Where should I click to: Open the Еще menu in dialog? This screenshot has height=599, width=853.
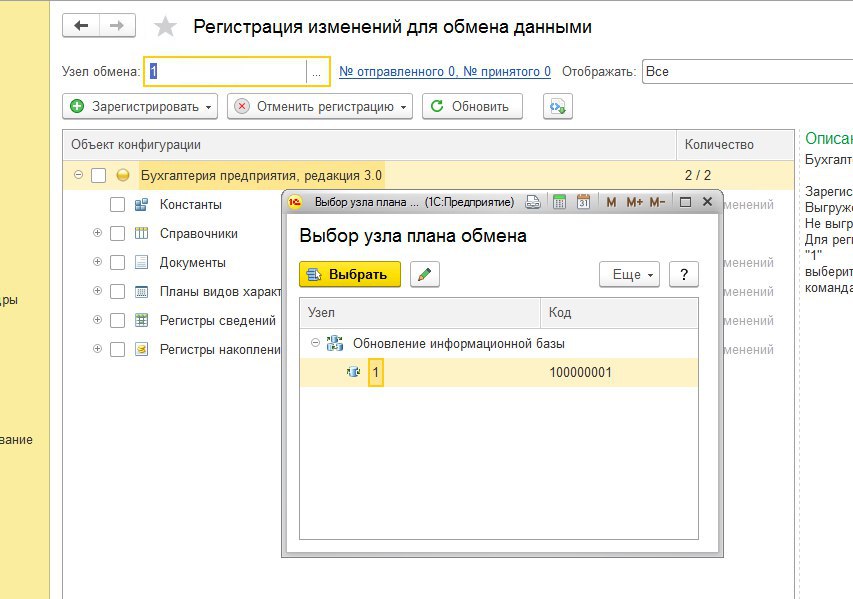click(x=629, y=274)
